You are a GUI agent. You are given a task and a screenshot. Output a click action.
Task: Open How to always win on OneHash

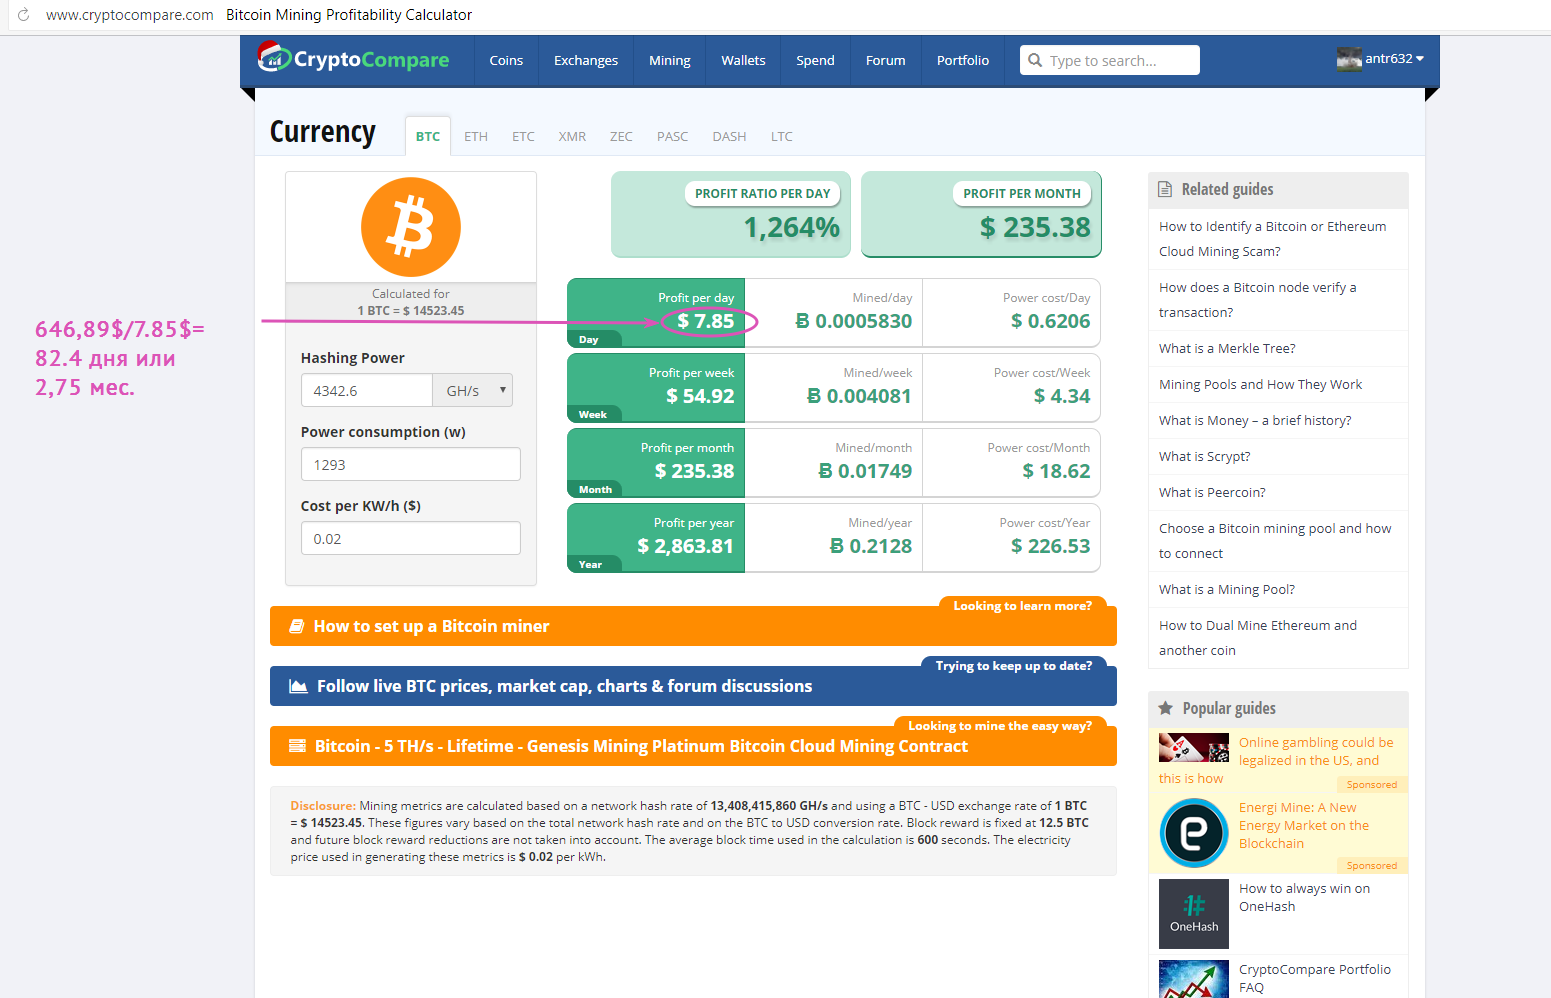[x=1304, y=897]
